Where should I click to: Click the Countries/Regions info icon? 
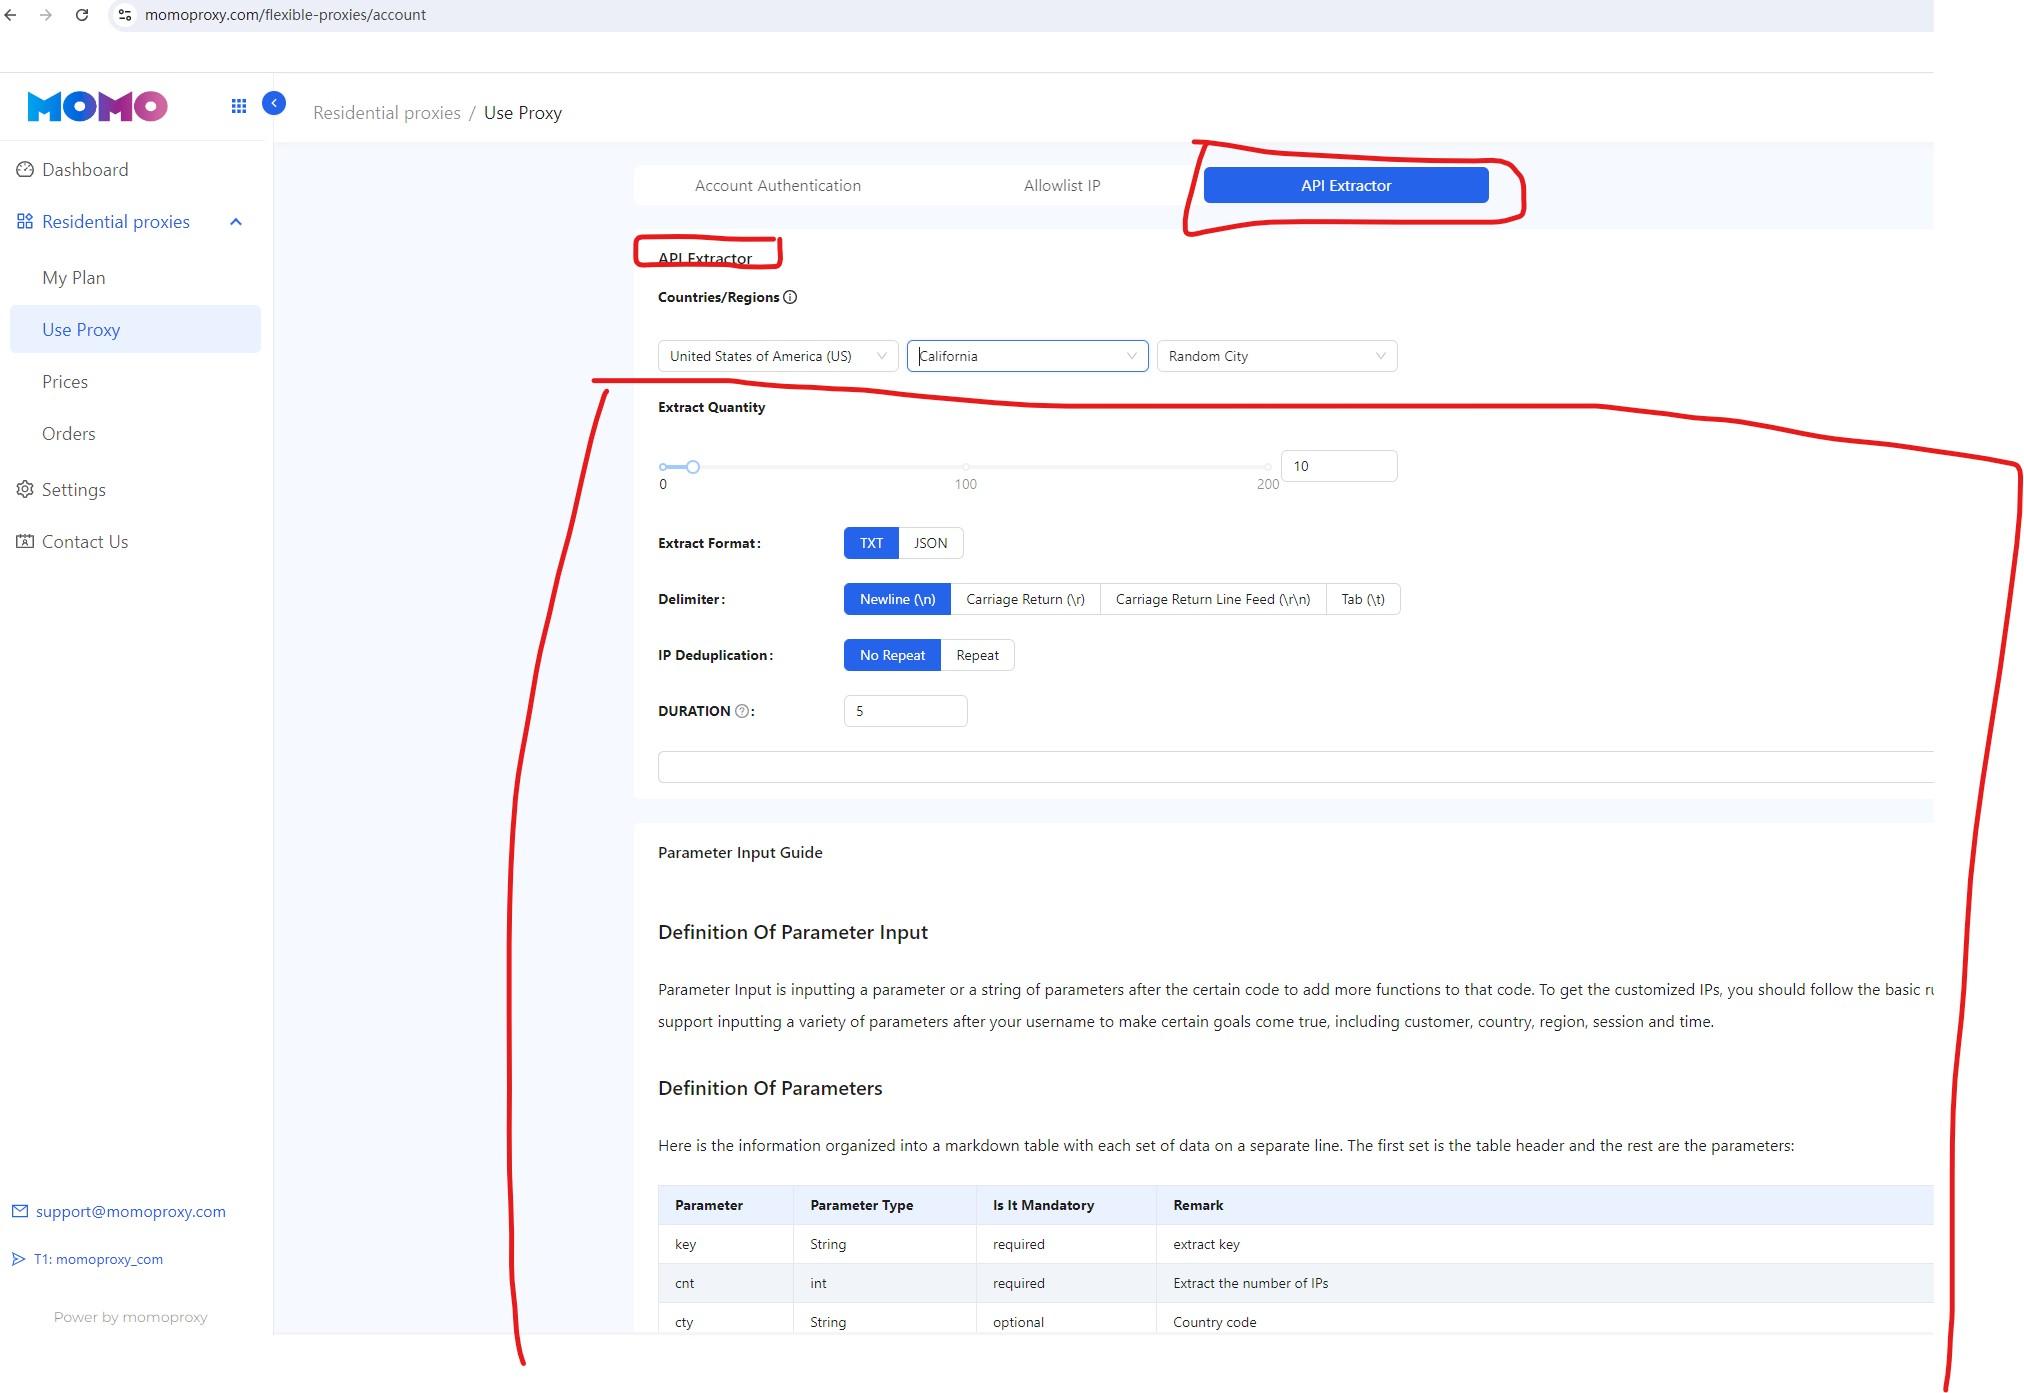click(790, 297)
